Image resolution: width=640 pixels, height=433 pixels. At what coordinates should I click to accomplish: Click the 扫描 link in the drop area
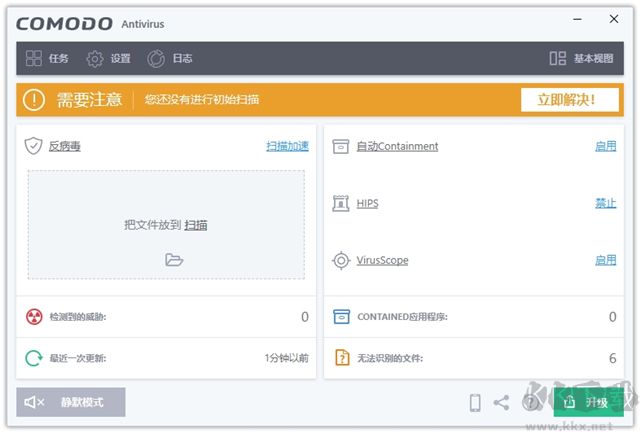(196, 225)
